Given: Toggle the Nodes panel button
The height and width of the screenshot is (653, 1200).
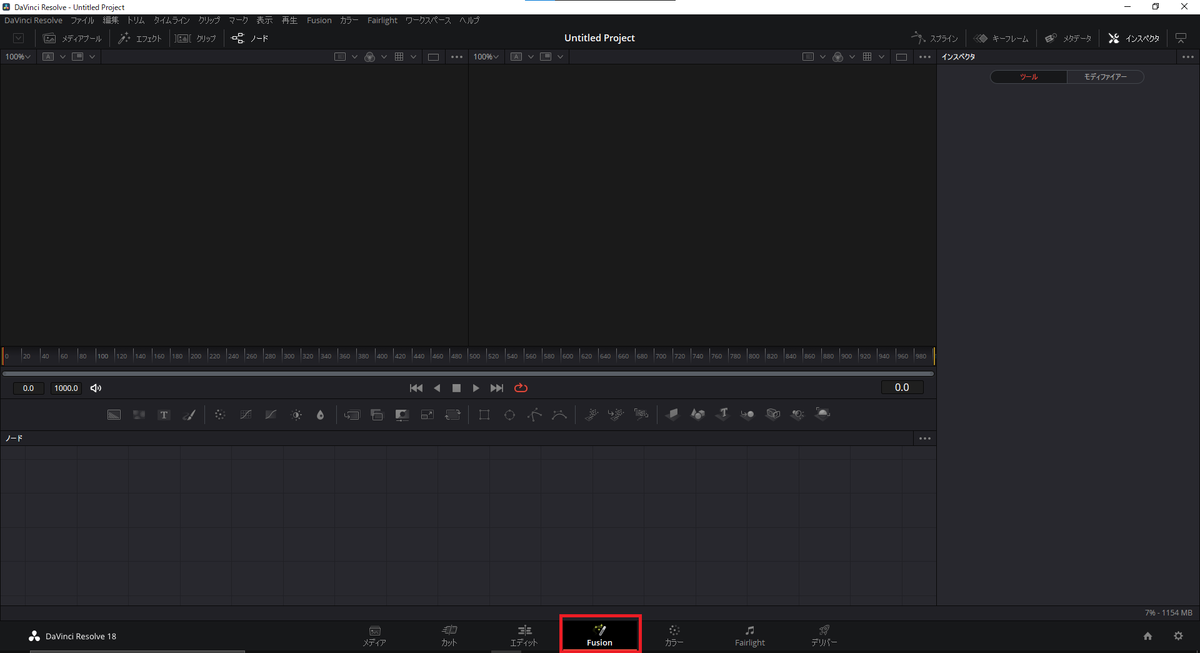Looking at the screenshot, I should pos(250,38).
